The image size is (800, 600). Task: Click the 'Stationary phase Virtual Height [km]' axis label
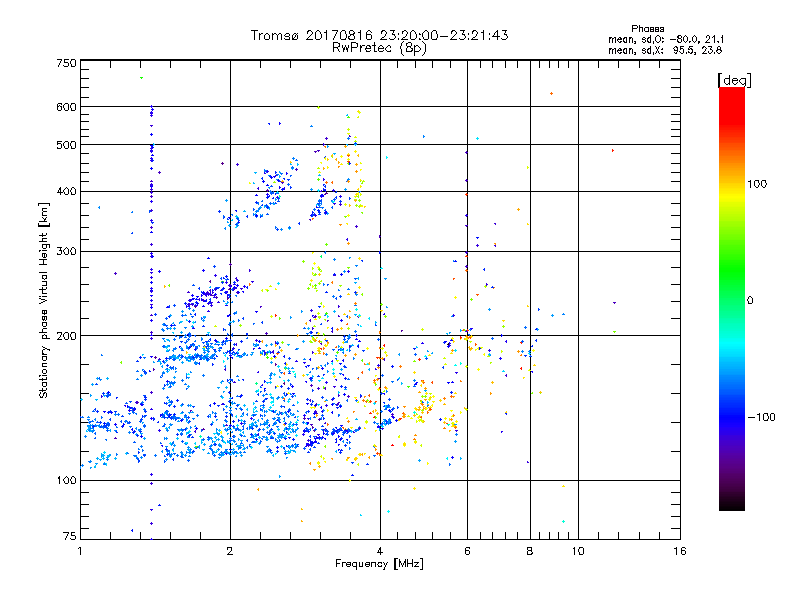pos(44,300)
